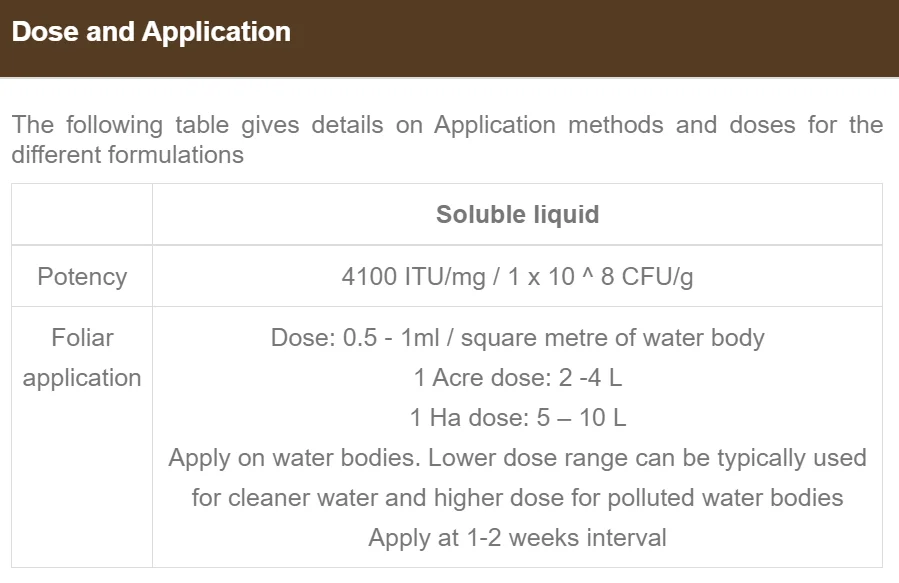This screenshot has height=583, width=899.
Task: Click "Apply at 1-2 weeks interval" line
Action: tap(517, 538)
